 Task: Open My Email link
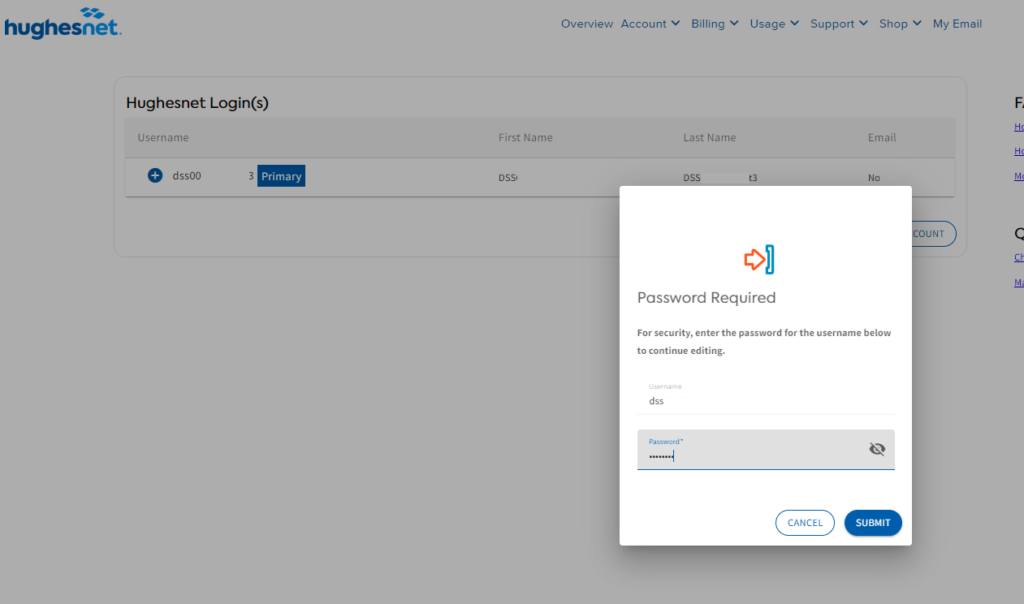957,24
